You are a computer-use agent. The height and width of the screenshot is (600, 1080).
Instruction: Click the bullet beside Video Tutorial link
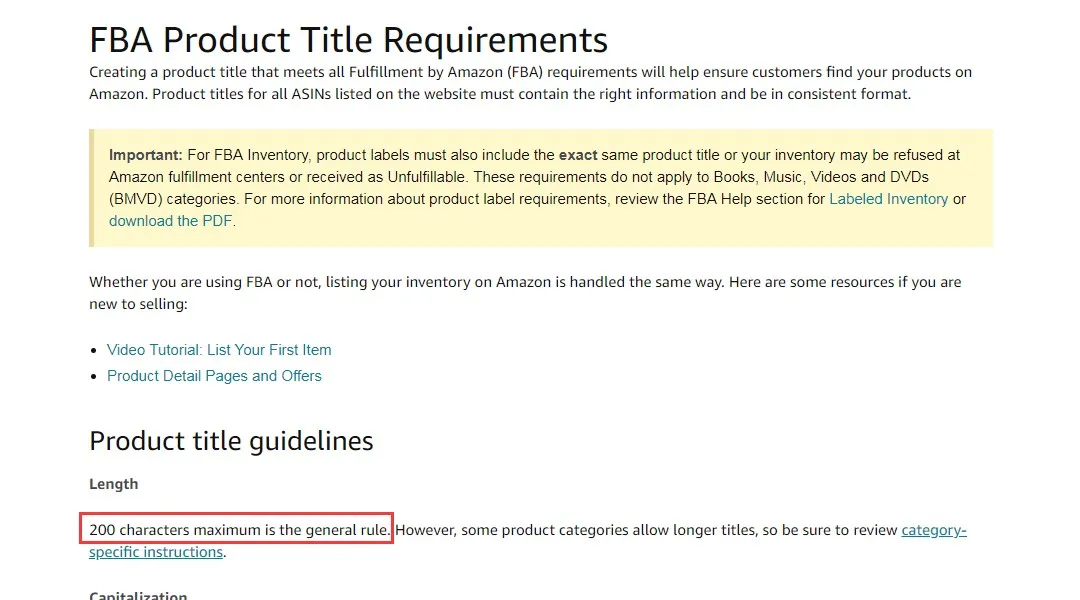pyautogui.click(x=94, y=351)
